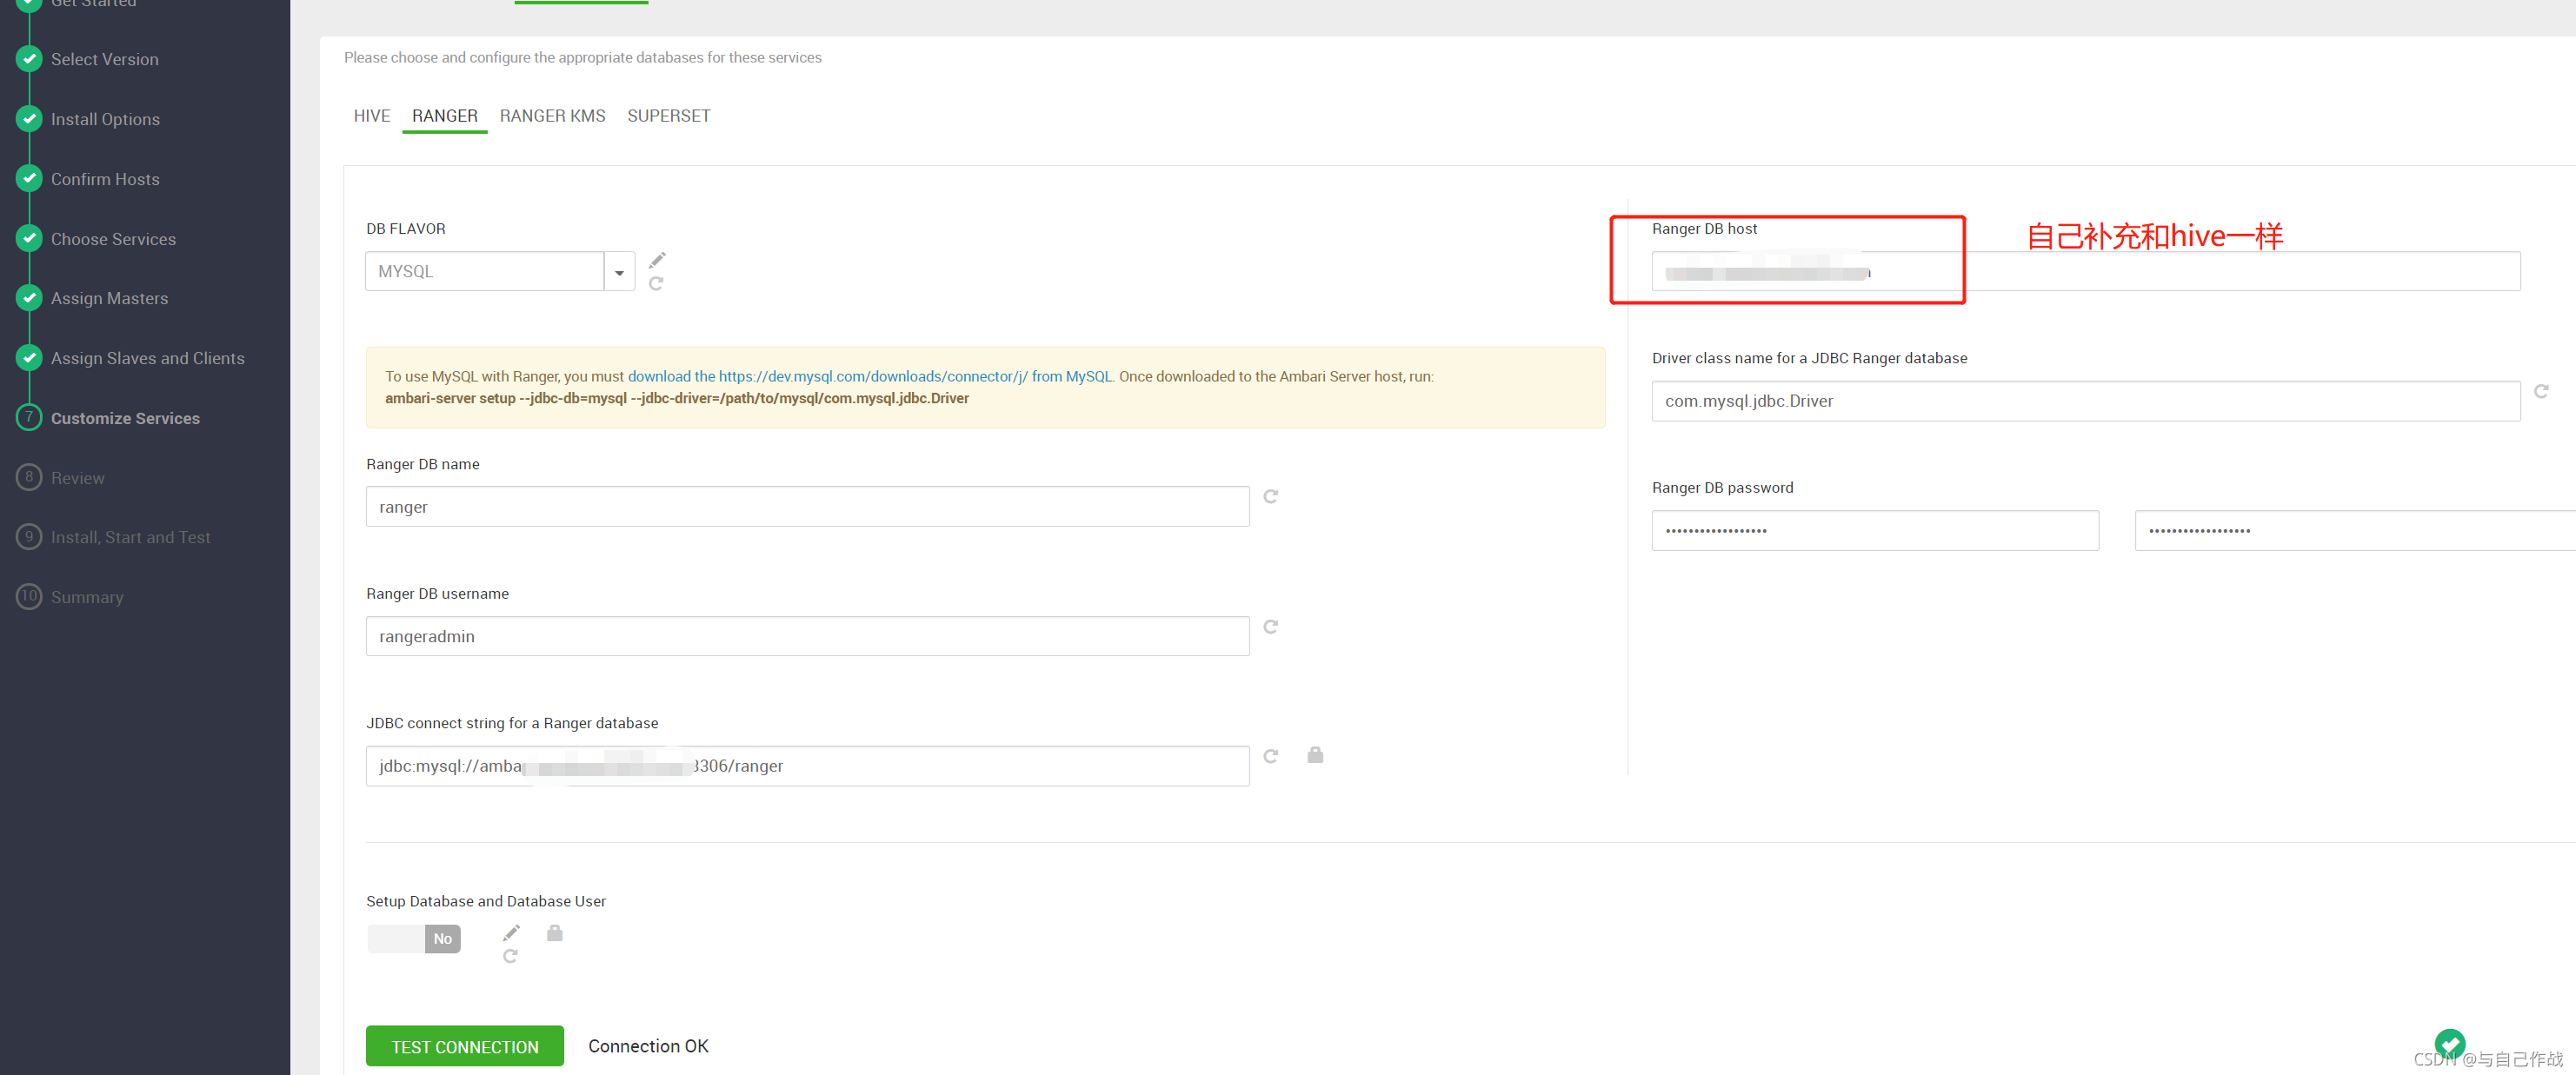
Task: Click the undo icon beside DB FLAVOR dropdown
Action: pos(656,284)
